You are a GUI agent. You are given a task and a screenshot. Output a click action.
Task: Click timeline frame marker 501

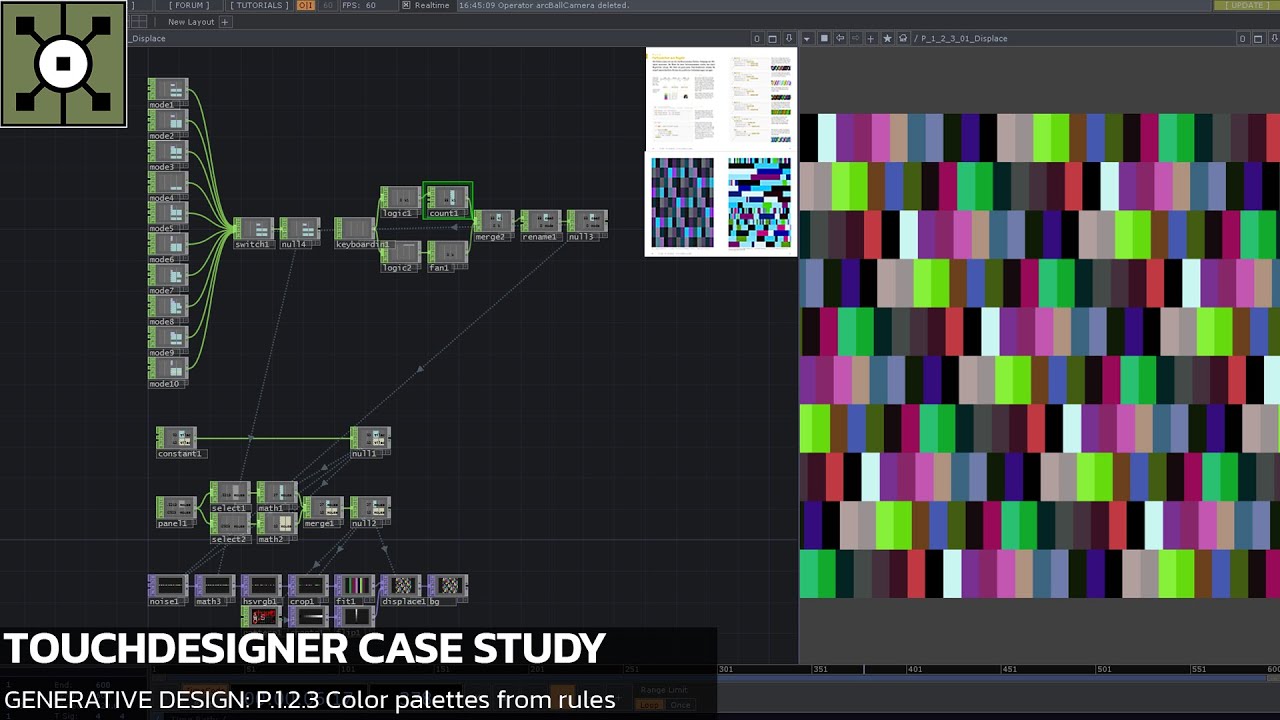tap(1104, 669)
